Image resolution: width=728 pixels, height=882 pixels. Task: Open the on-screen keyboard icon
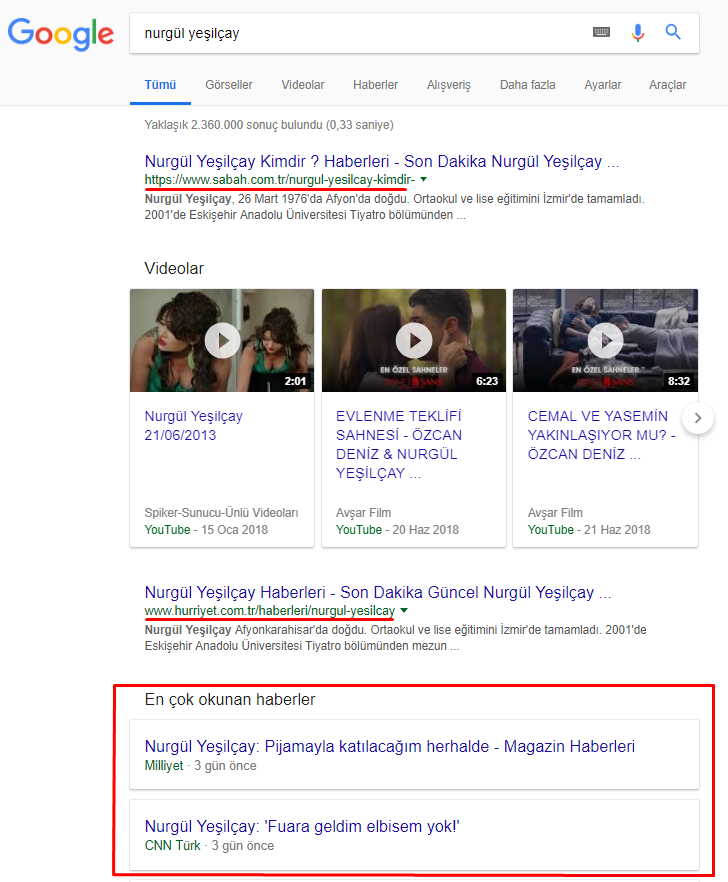[601, 32]
